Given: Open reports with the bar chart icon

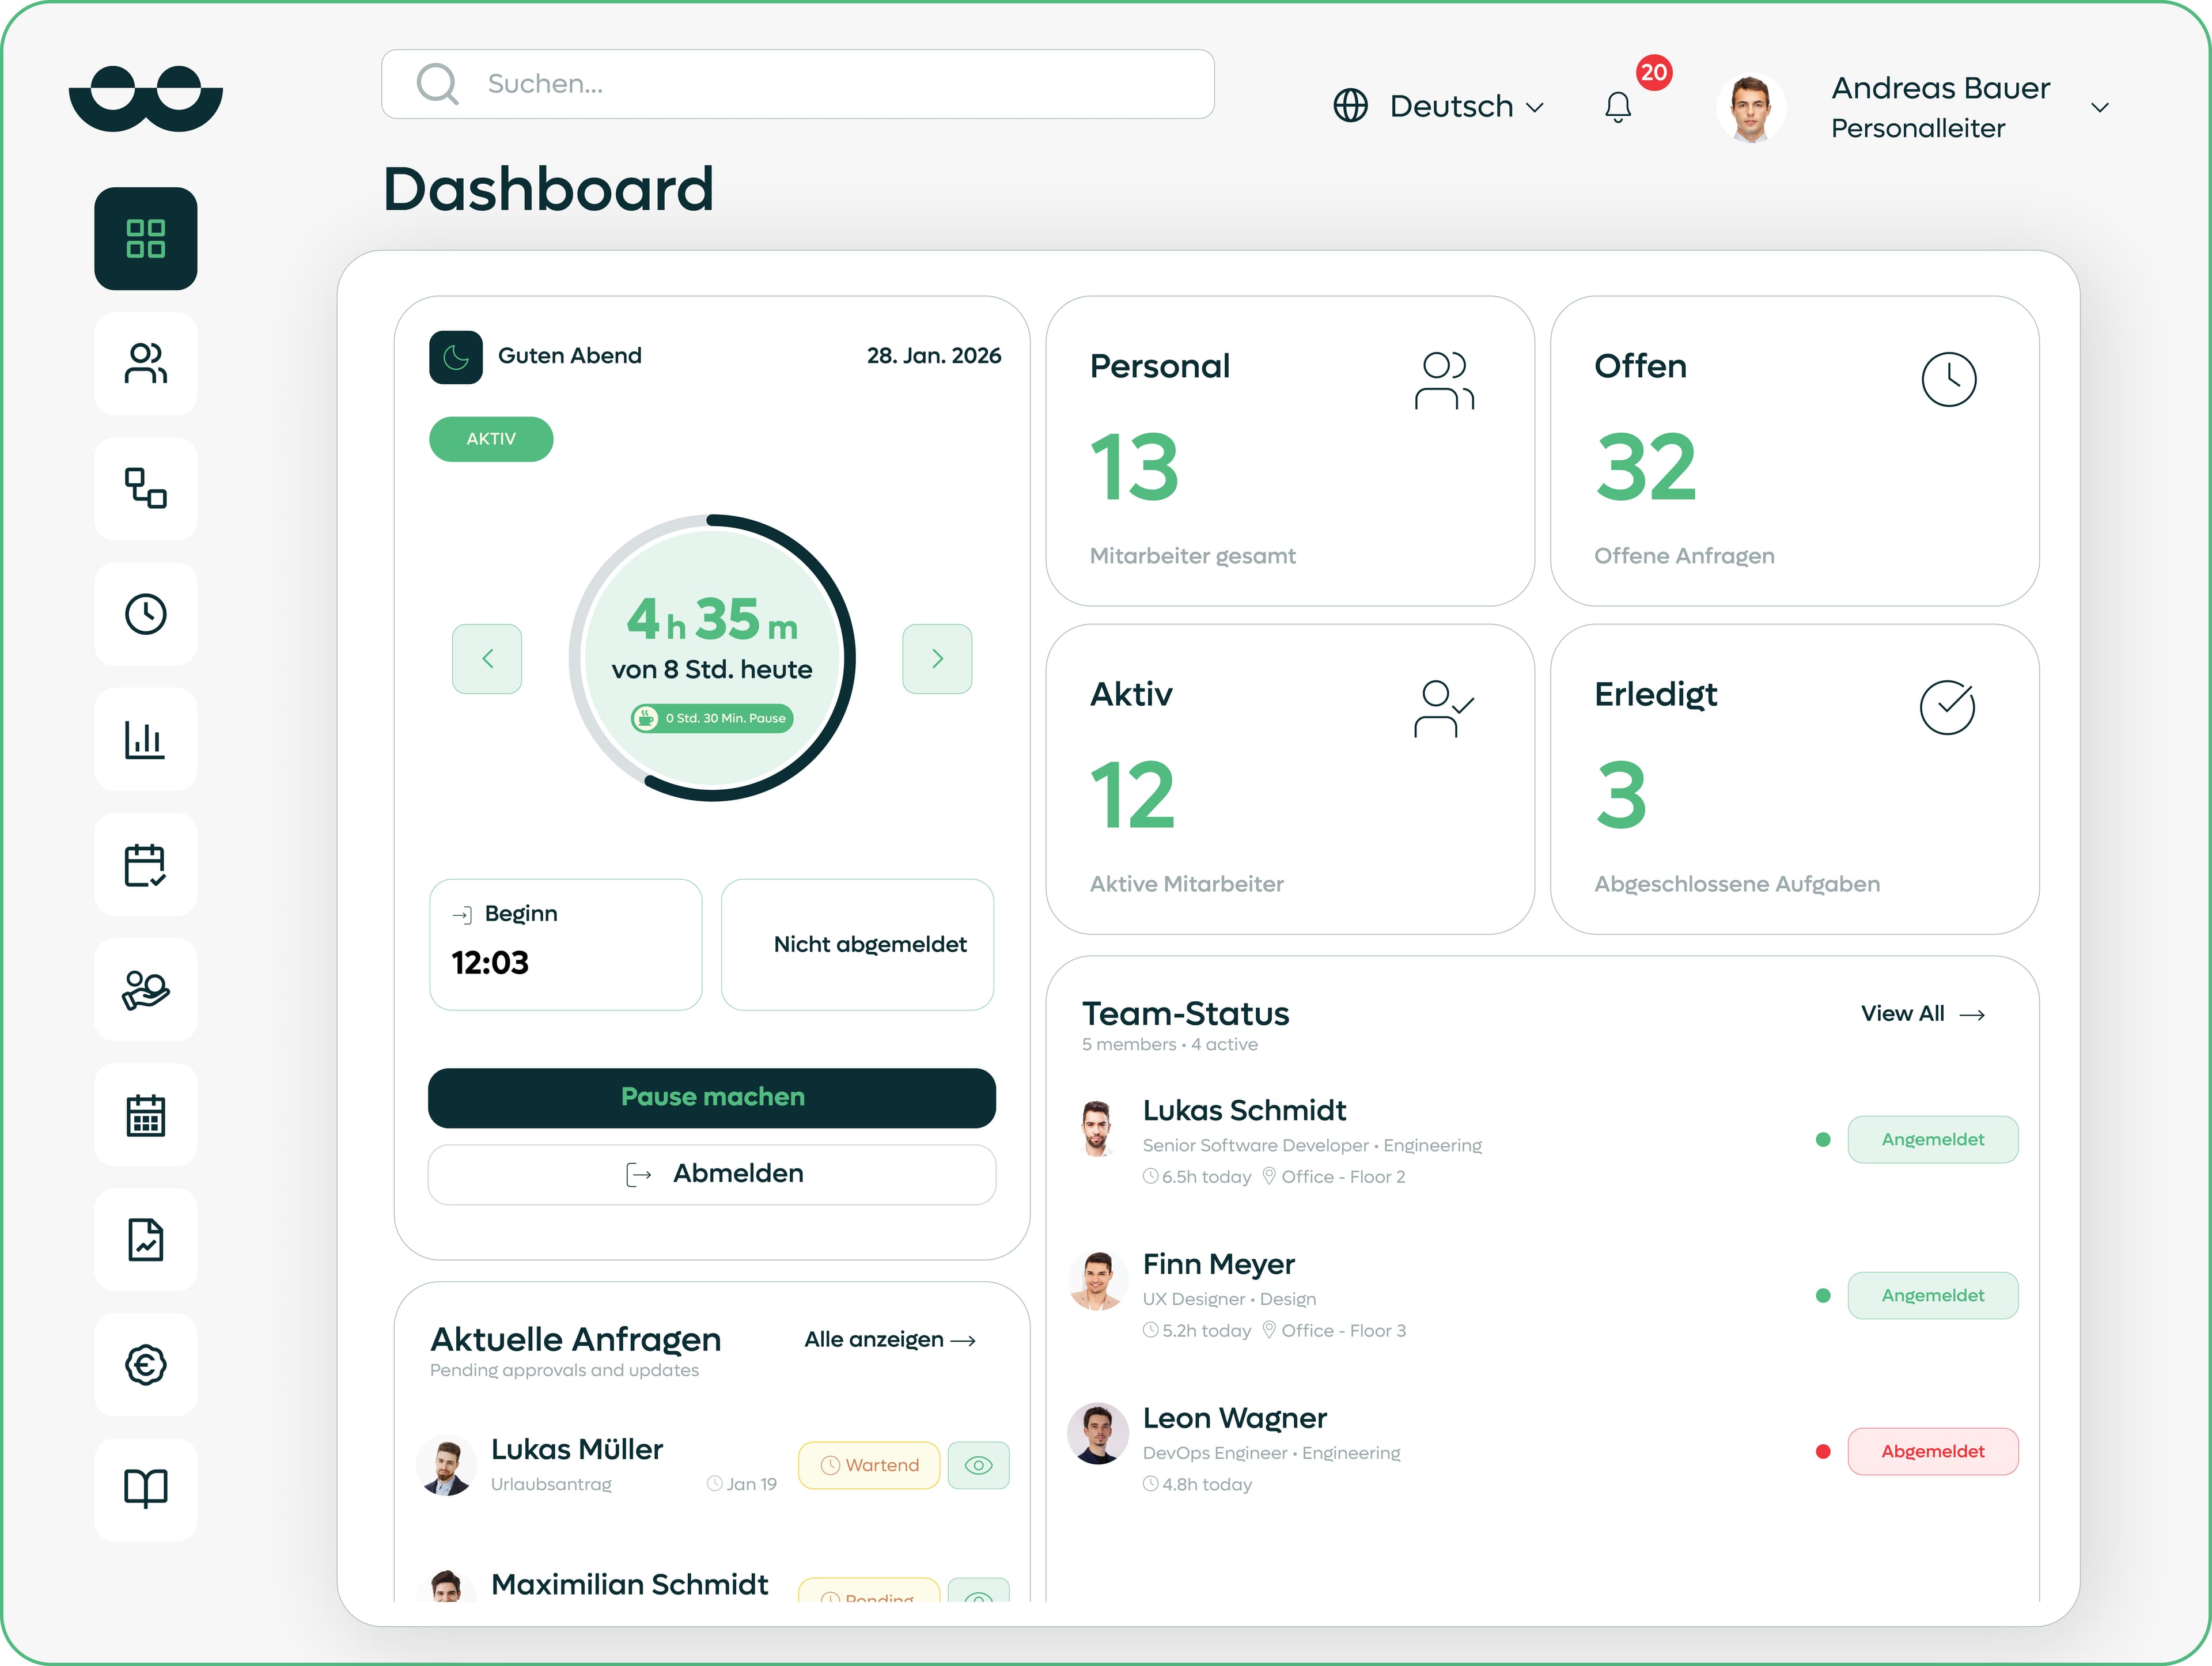Looking at the screenshot, I should pyautogui.click(x=145, y=739).
